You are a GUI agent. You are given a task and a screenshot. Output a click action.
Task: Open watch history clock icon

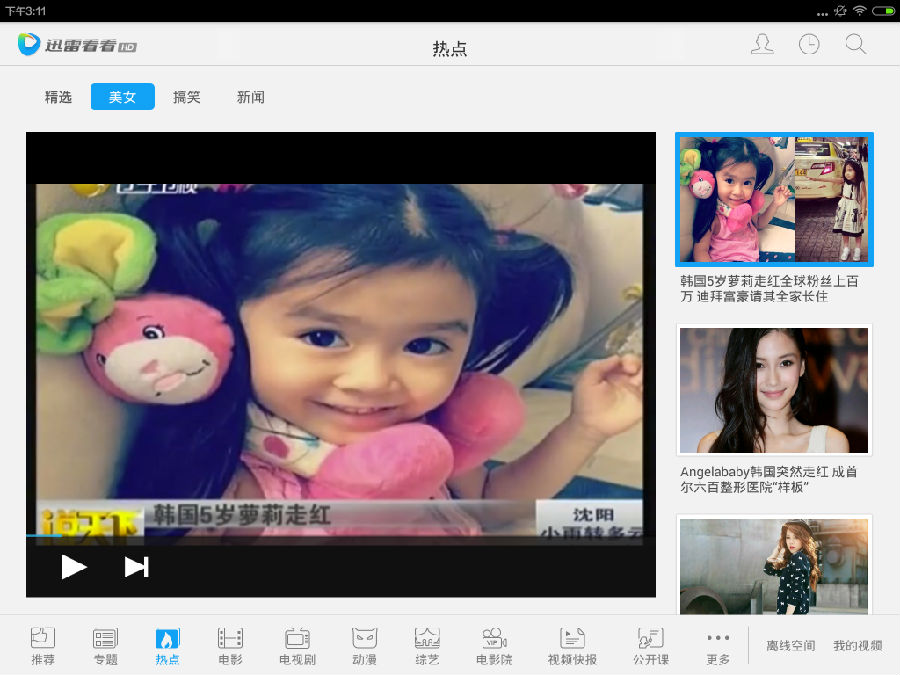tap(808, 45)
